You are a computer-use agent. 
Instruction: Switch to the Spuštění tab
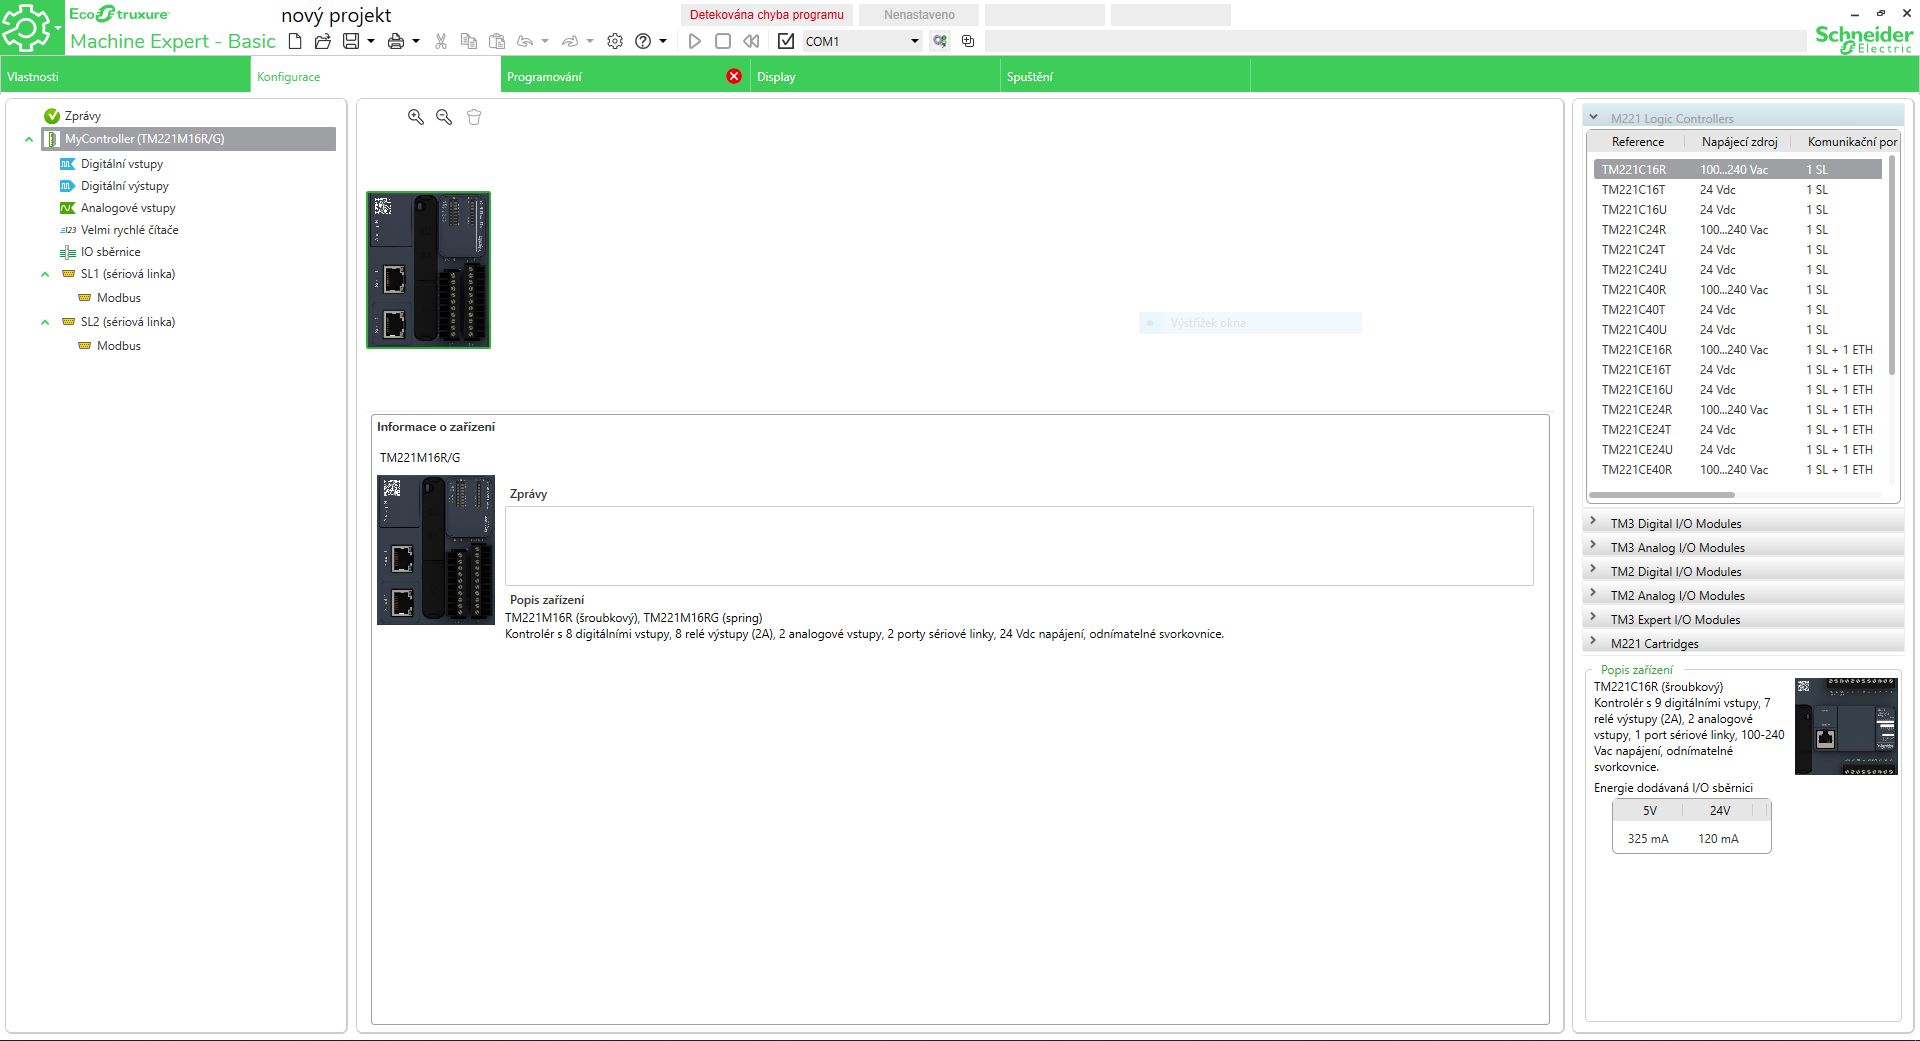[x=1125, y=76]
